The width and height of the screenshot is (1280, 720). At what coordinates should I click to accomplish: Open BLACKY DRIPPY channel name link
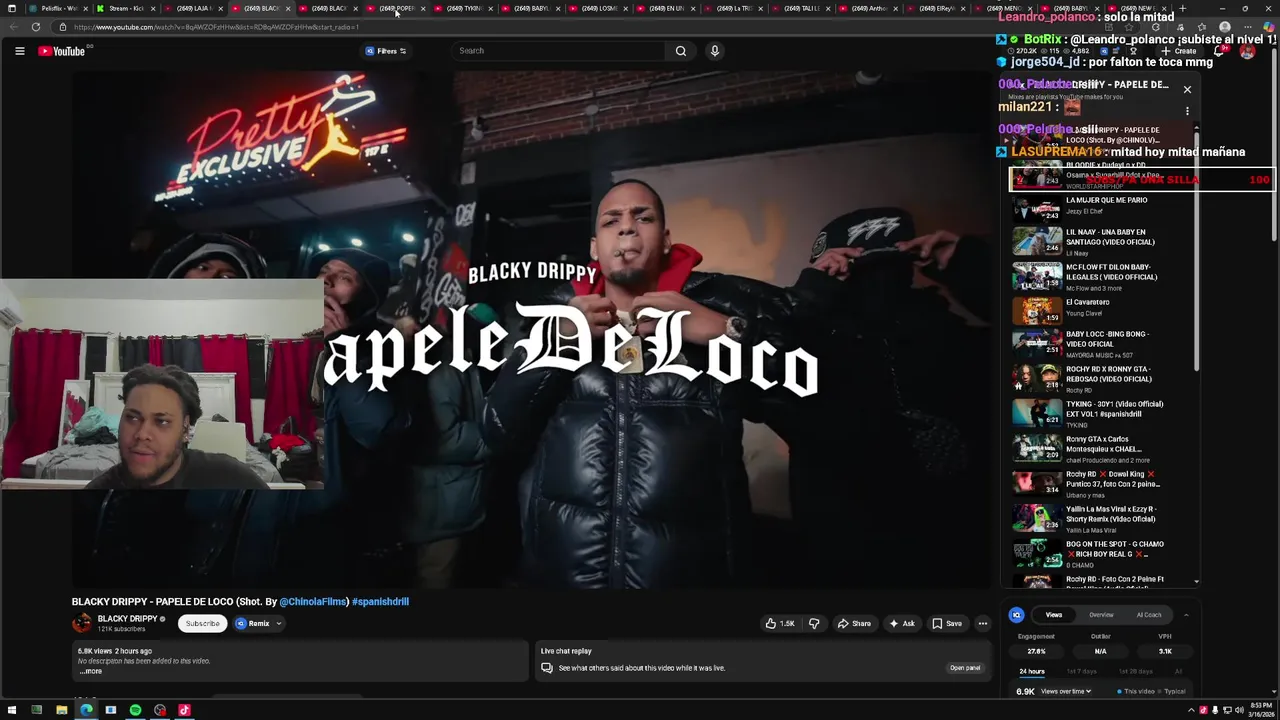127,619
